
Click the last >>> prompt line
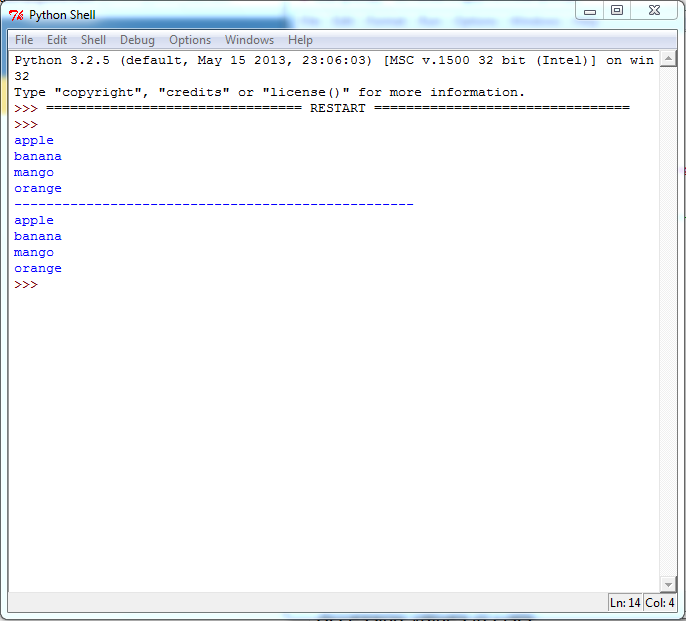point(26,284)
